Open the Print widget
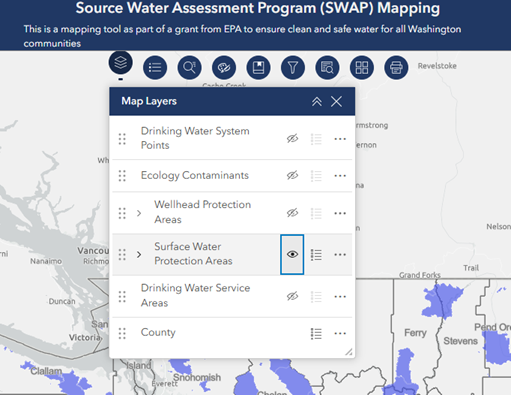This screenshot has height=395, width=511. click(396, 68)
